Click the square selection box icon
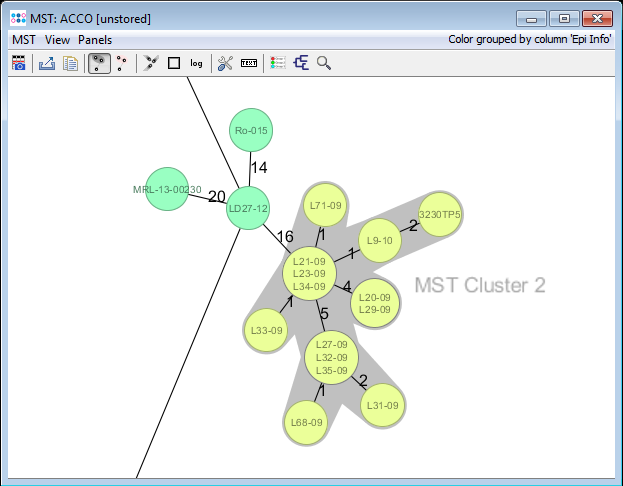 (x=173, y=63)
